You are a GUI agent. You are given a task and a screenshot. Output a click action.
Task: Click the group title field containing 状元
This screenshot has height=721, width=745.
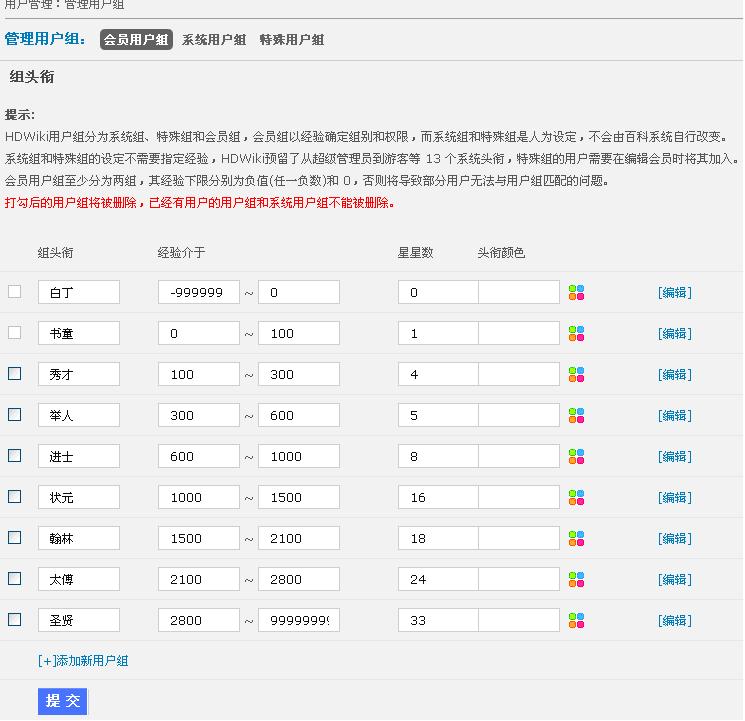[79, 497]
